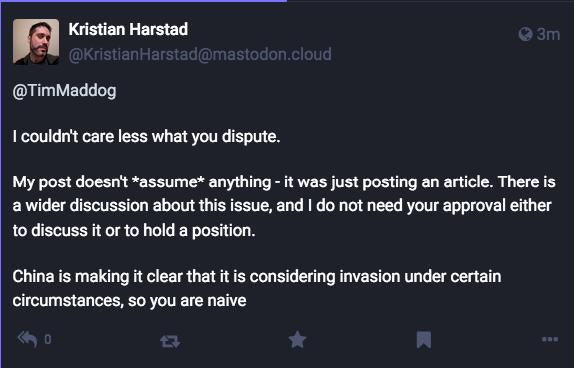The width and height of the screenshot is (574, 368).
Task: Open the post via the 3m timestamp
Action: coord(548,34)
